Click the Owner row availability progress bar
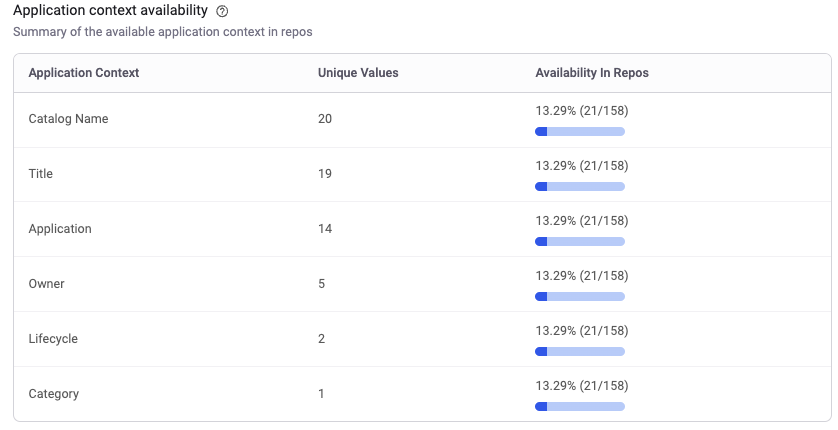 click(580, 296)
